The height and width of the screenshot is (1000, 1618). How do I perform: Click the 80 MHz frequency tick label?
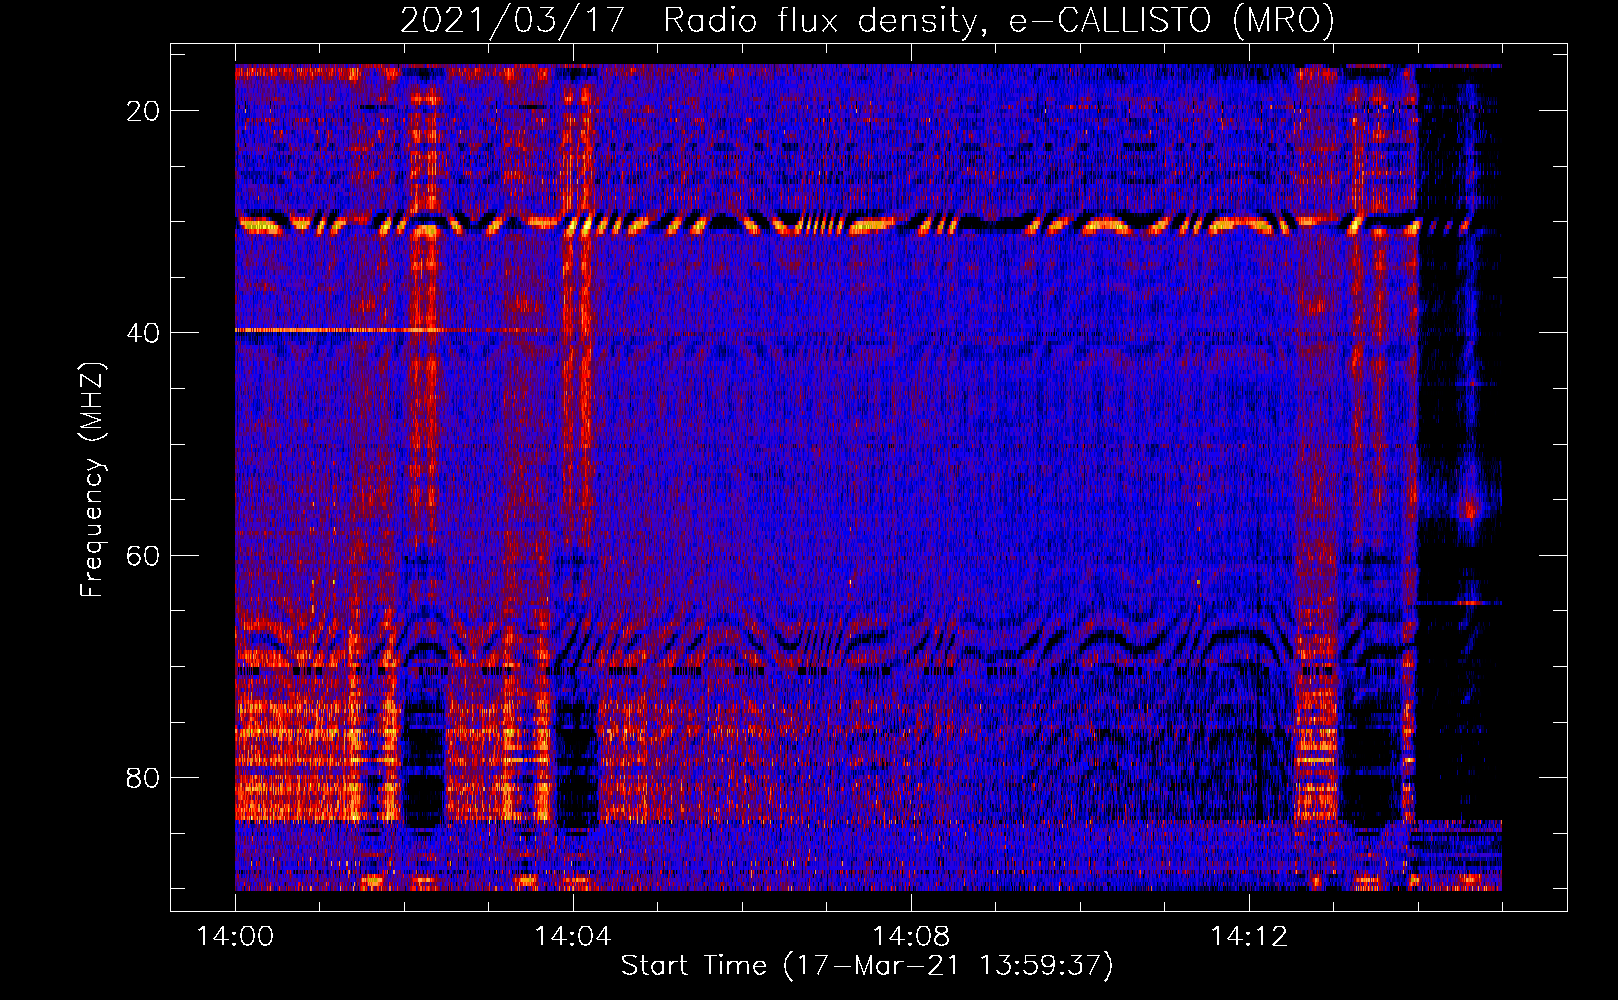pyautogui.click(x=144, y=777)
